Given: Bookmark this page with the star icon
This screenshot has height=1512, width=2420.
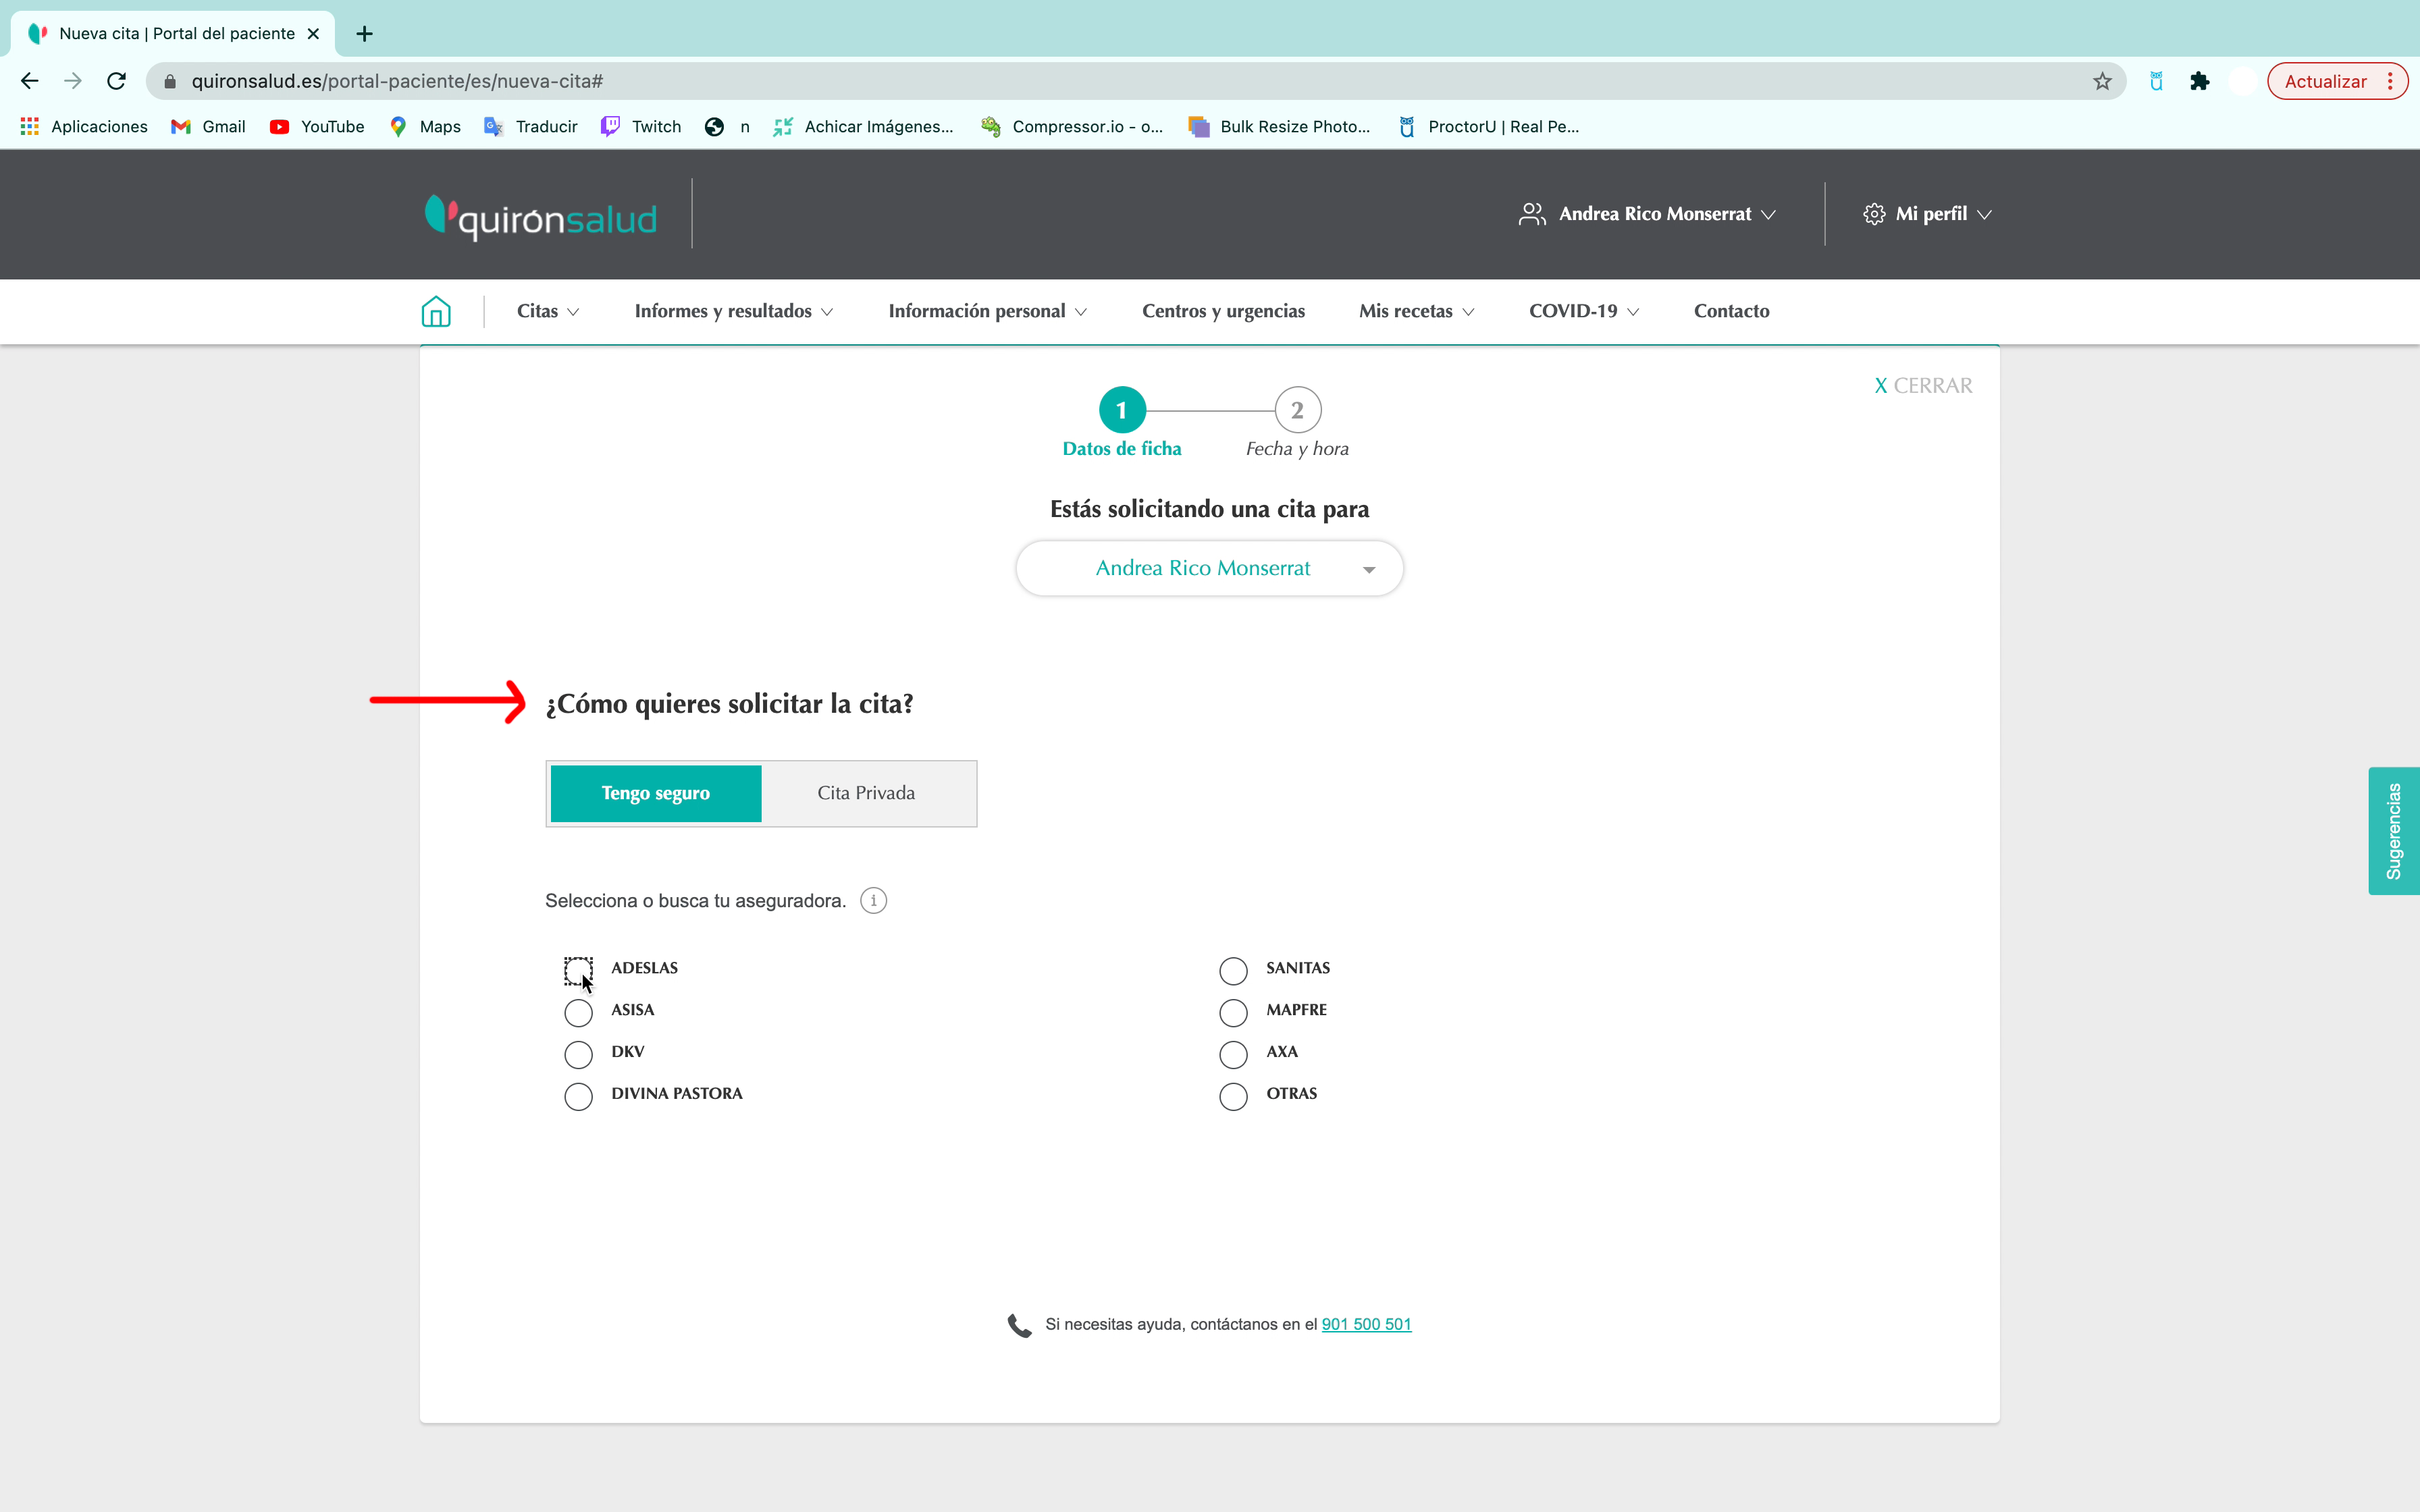Looking at the screenshot, I should [2102, 81].
